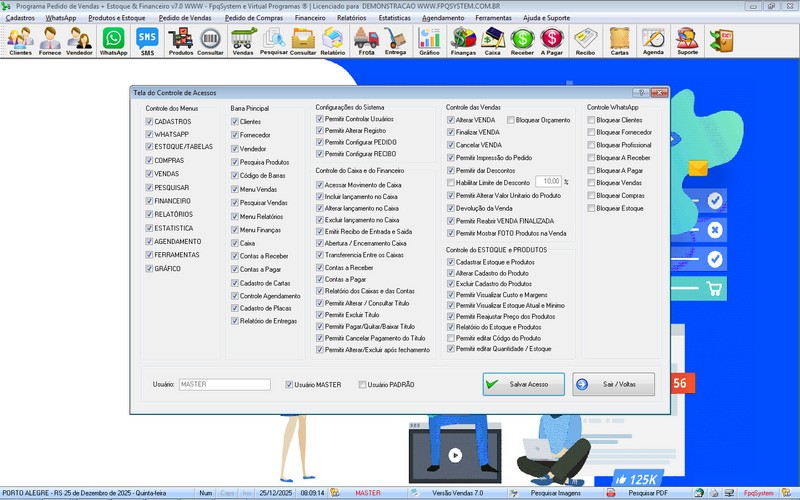This screenshot has width=800, height=500.
Task: Open the Suporte toolbar icon
Action: click(x=687, y=41)
